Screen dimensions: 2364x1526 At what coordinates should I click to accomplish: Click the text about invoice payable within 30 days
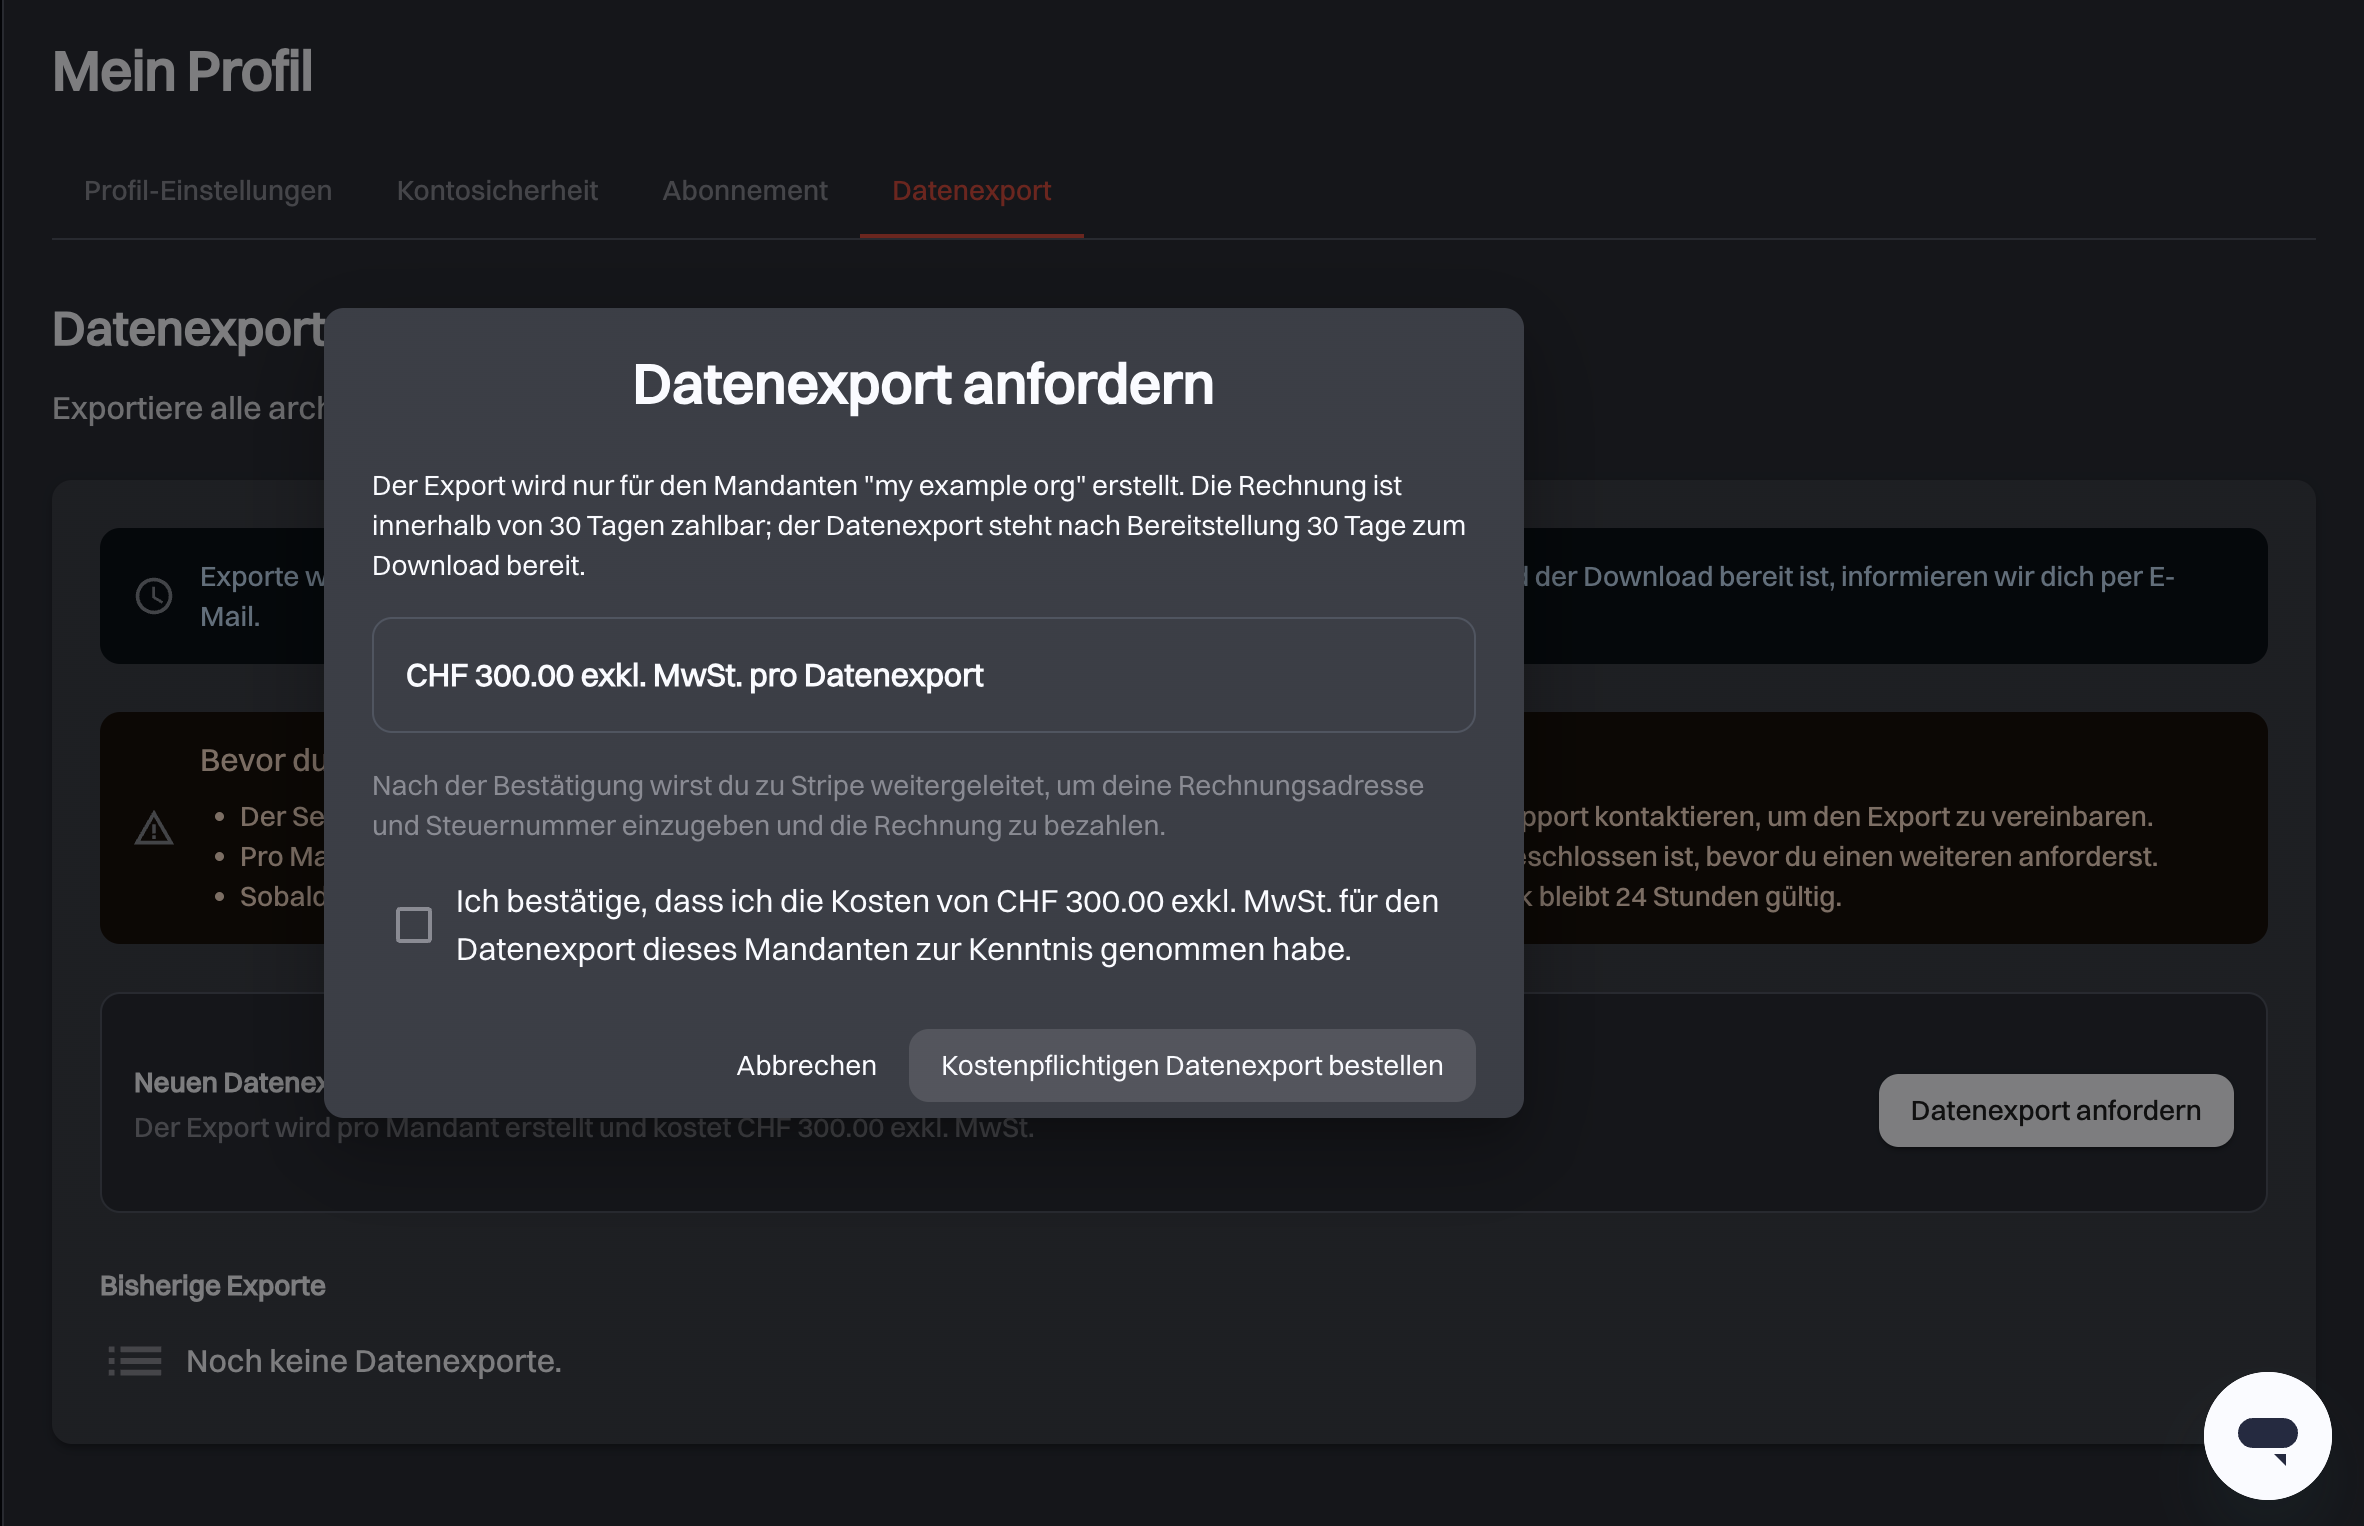(x=919, y=525)
